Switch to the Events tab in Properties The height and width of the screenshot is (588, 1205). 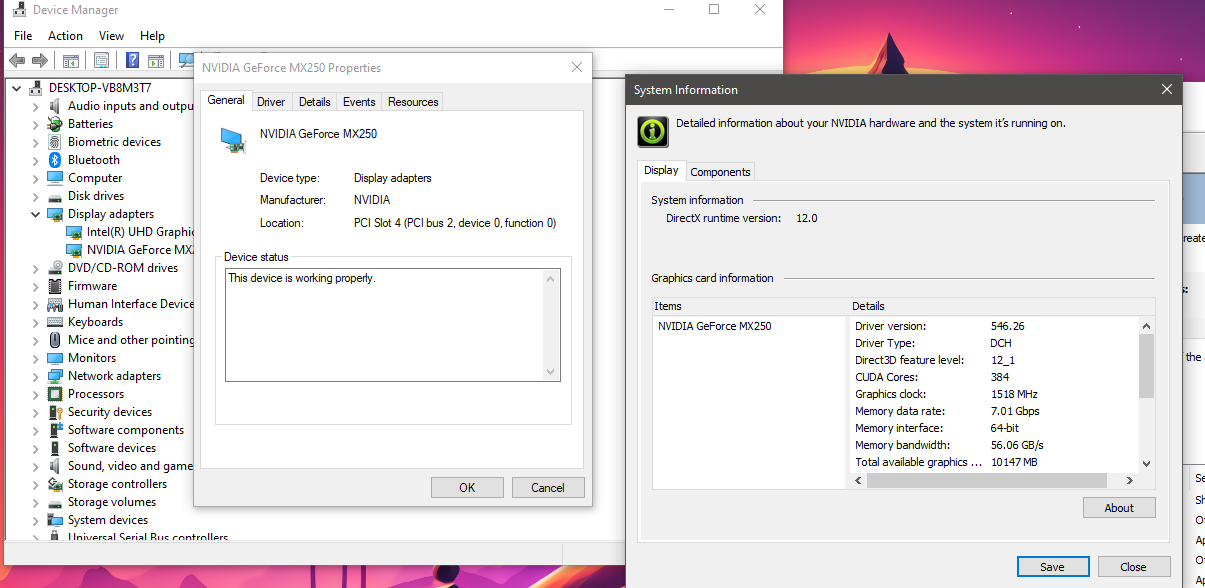[359, 102]
